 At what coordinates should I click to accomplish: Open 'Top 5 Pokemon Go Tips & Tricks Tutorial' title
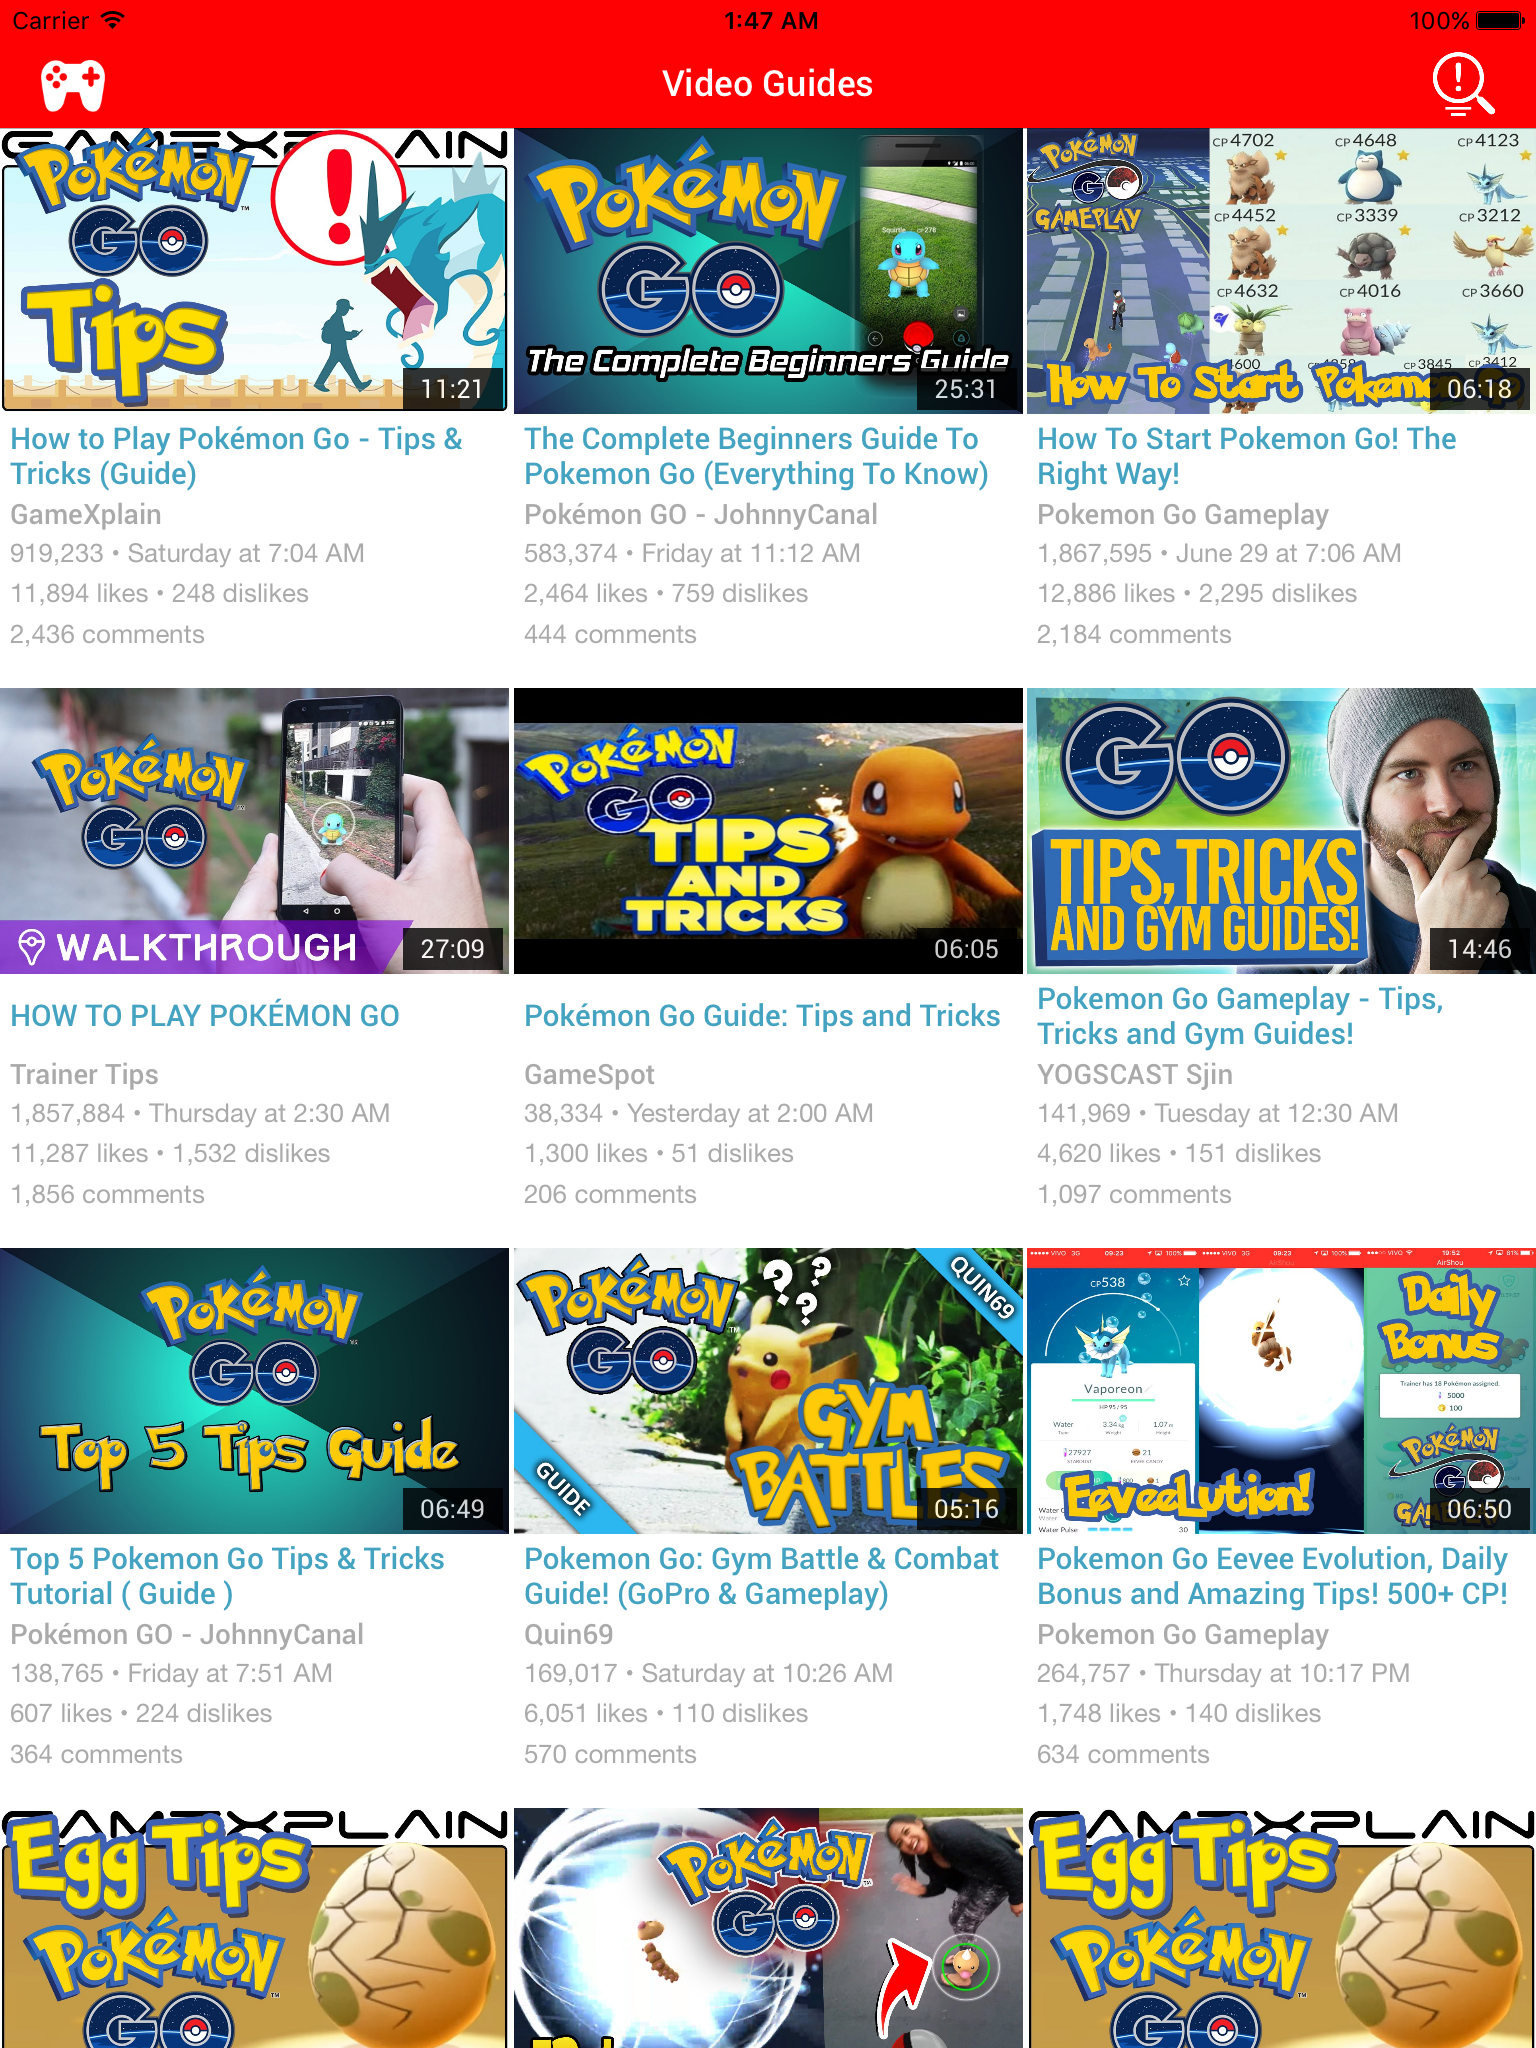(228, 1576)
